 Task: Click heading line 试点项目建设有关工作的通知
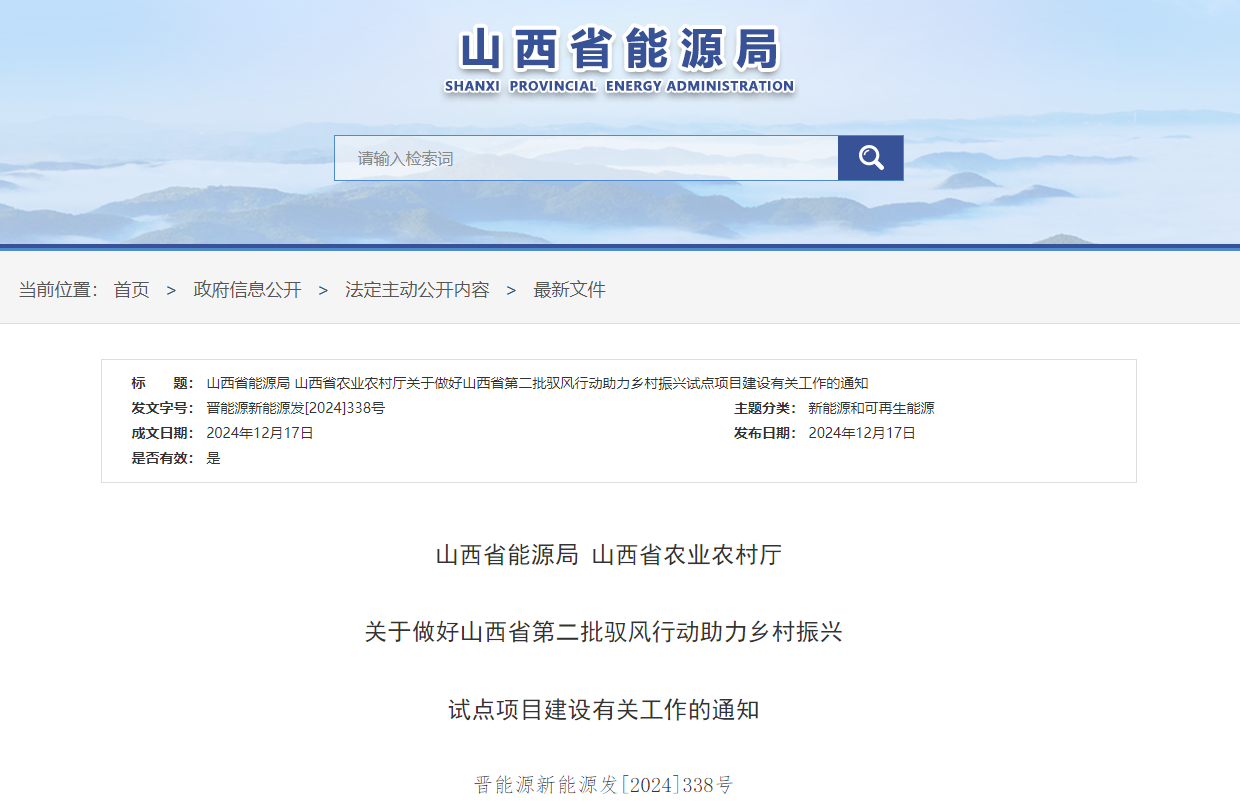(x=603, y=710)
